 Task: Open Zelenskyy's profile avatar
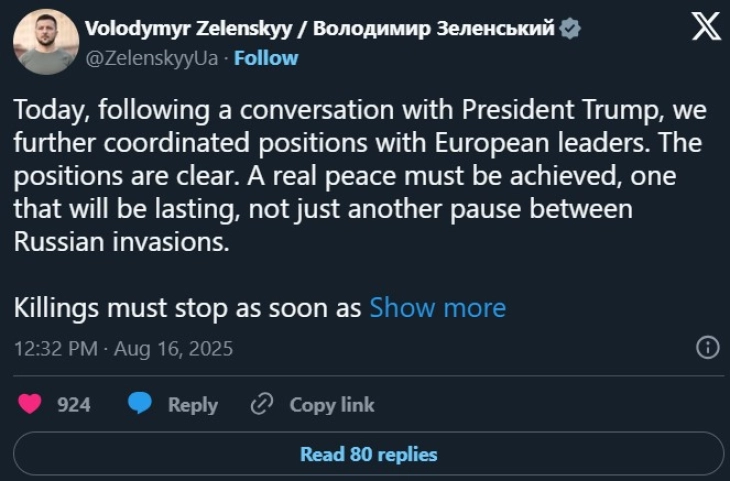pyautogui.click(x=46, y=42)
